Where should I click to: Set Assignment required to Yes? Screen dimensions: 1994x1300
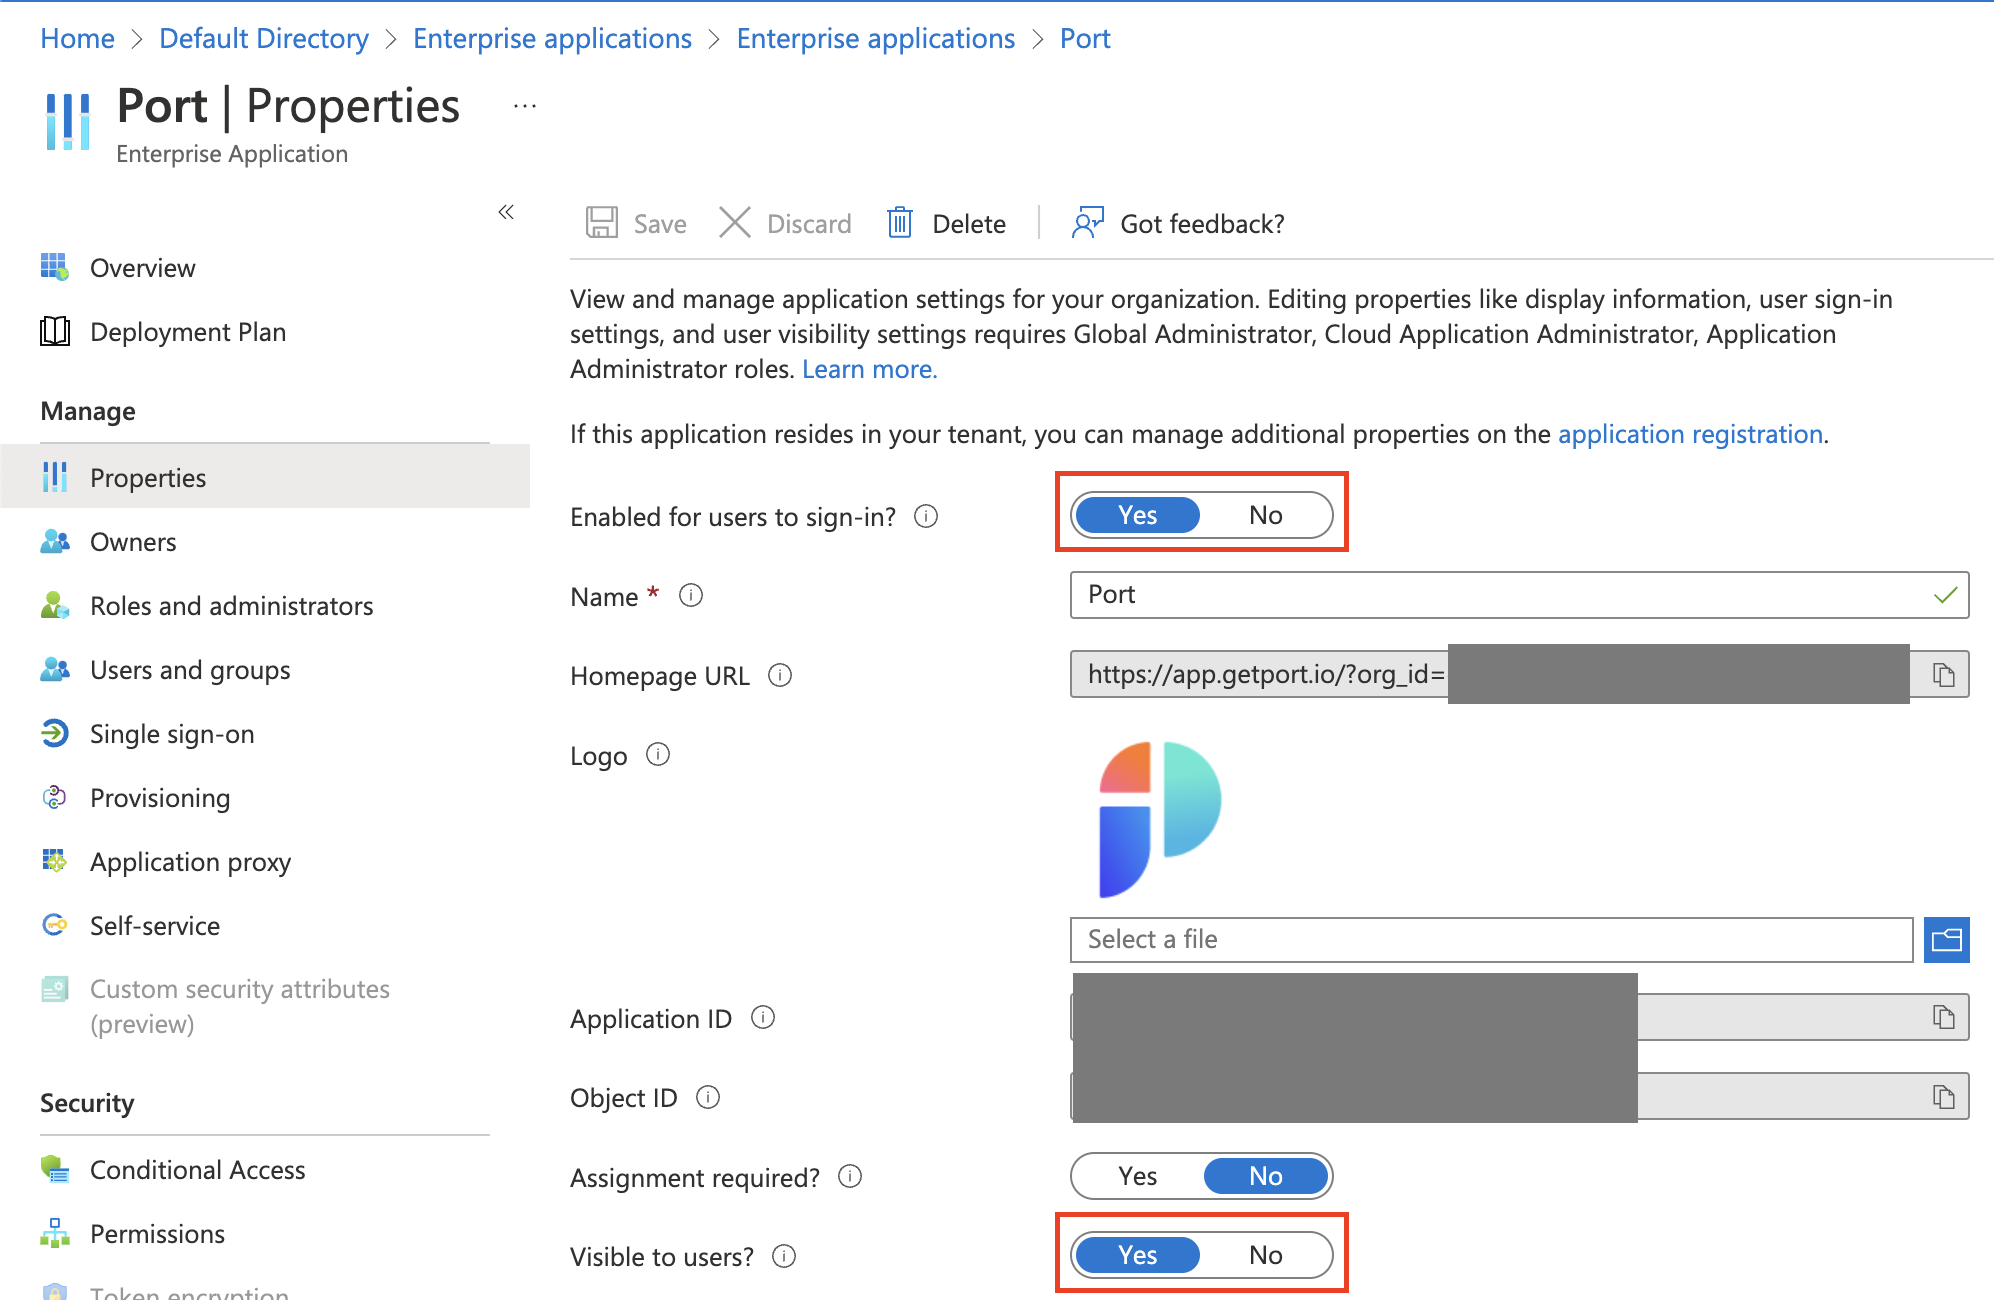[1137, 1176]
